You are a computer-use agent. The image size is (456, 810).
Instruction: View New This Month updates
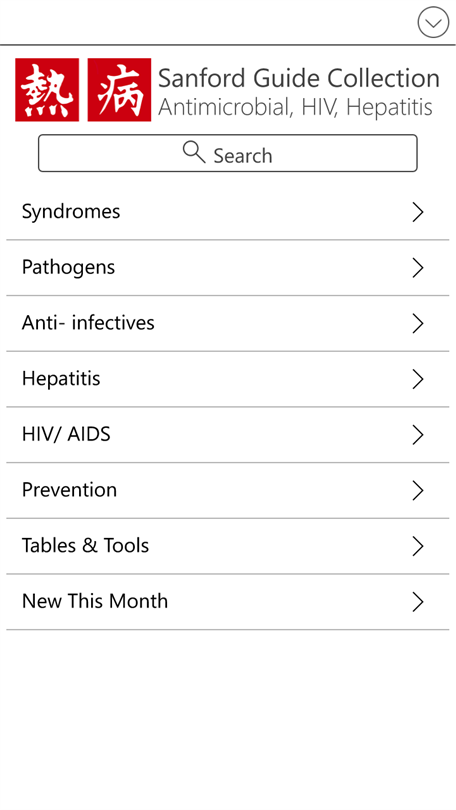pos(228,602)
